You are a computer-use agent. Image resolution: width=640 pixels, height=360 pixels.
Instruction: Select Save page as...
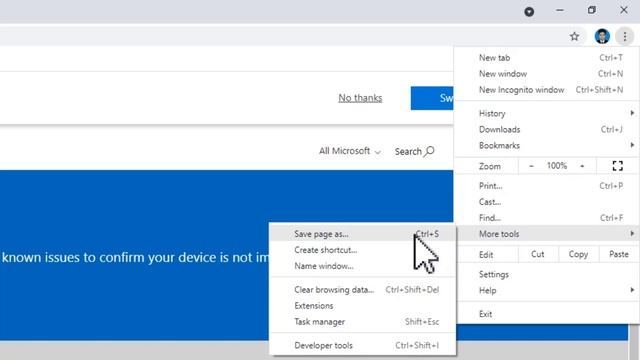pos(362,234)
